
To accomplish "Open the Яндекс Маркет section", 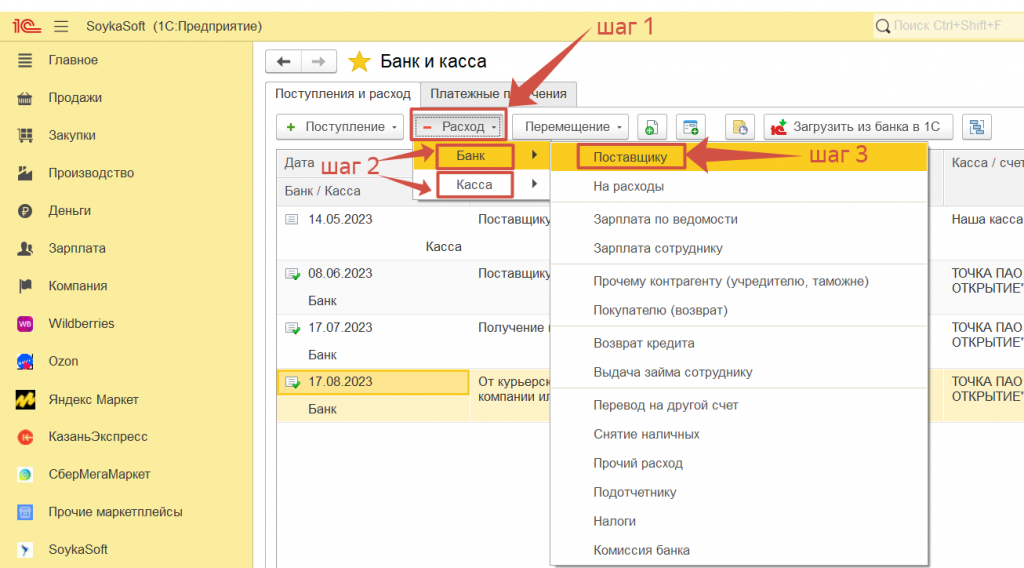I will 93,400.
